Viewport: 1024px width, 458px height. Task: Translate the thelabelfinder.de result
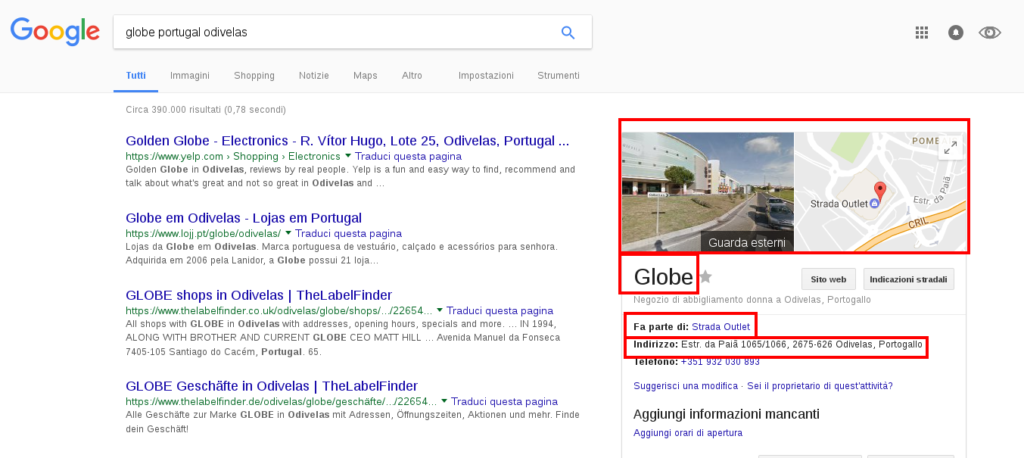504,401
